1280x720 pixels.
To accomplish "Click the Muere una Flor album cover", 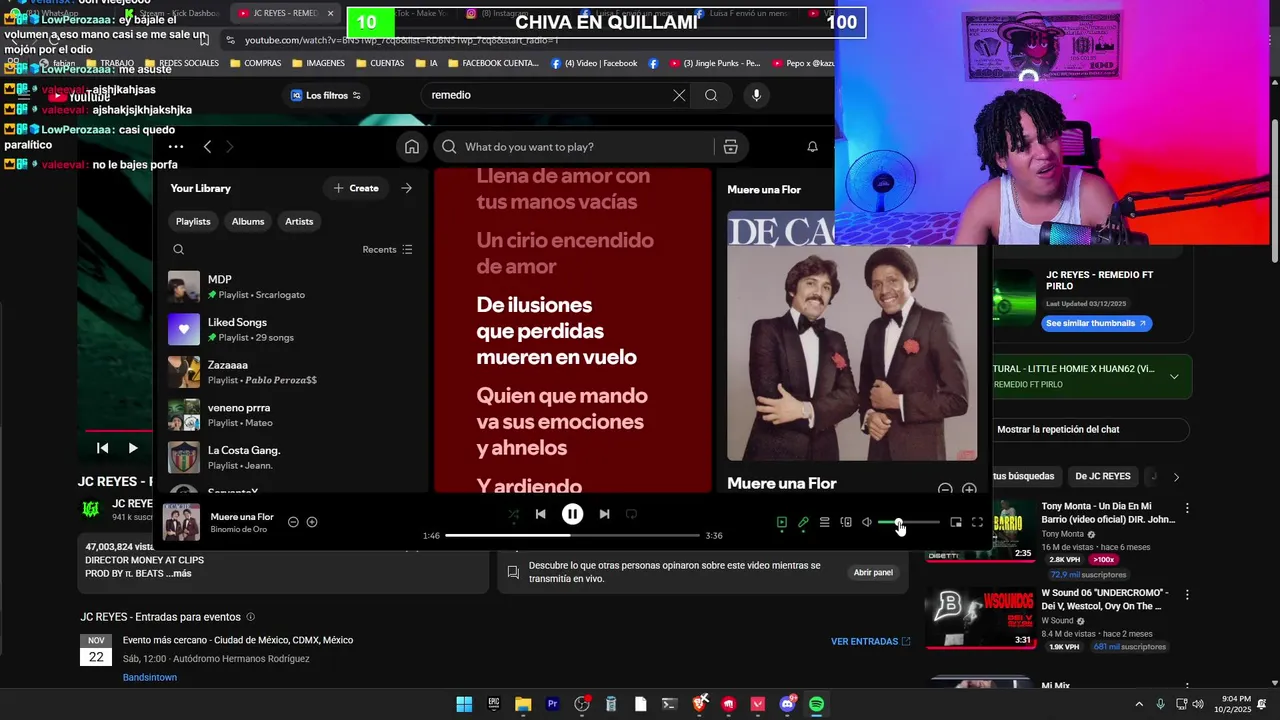I will pos(852,336).
